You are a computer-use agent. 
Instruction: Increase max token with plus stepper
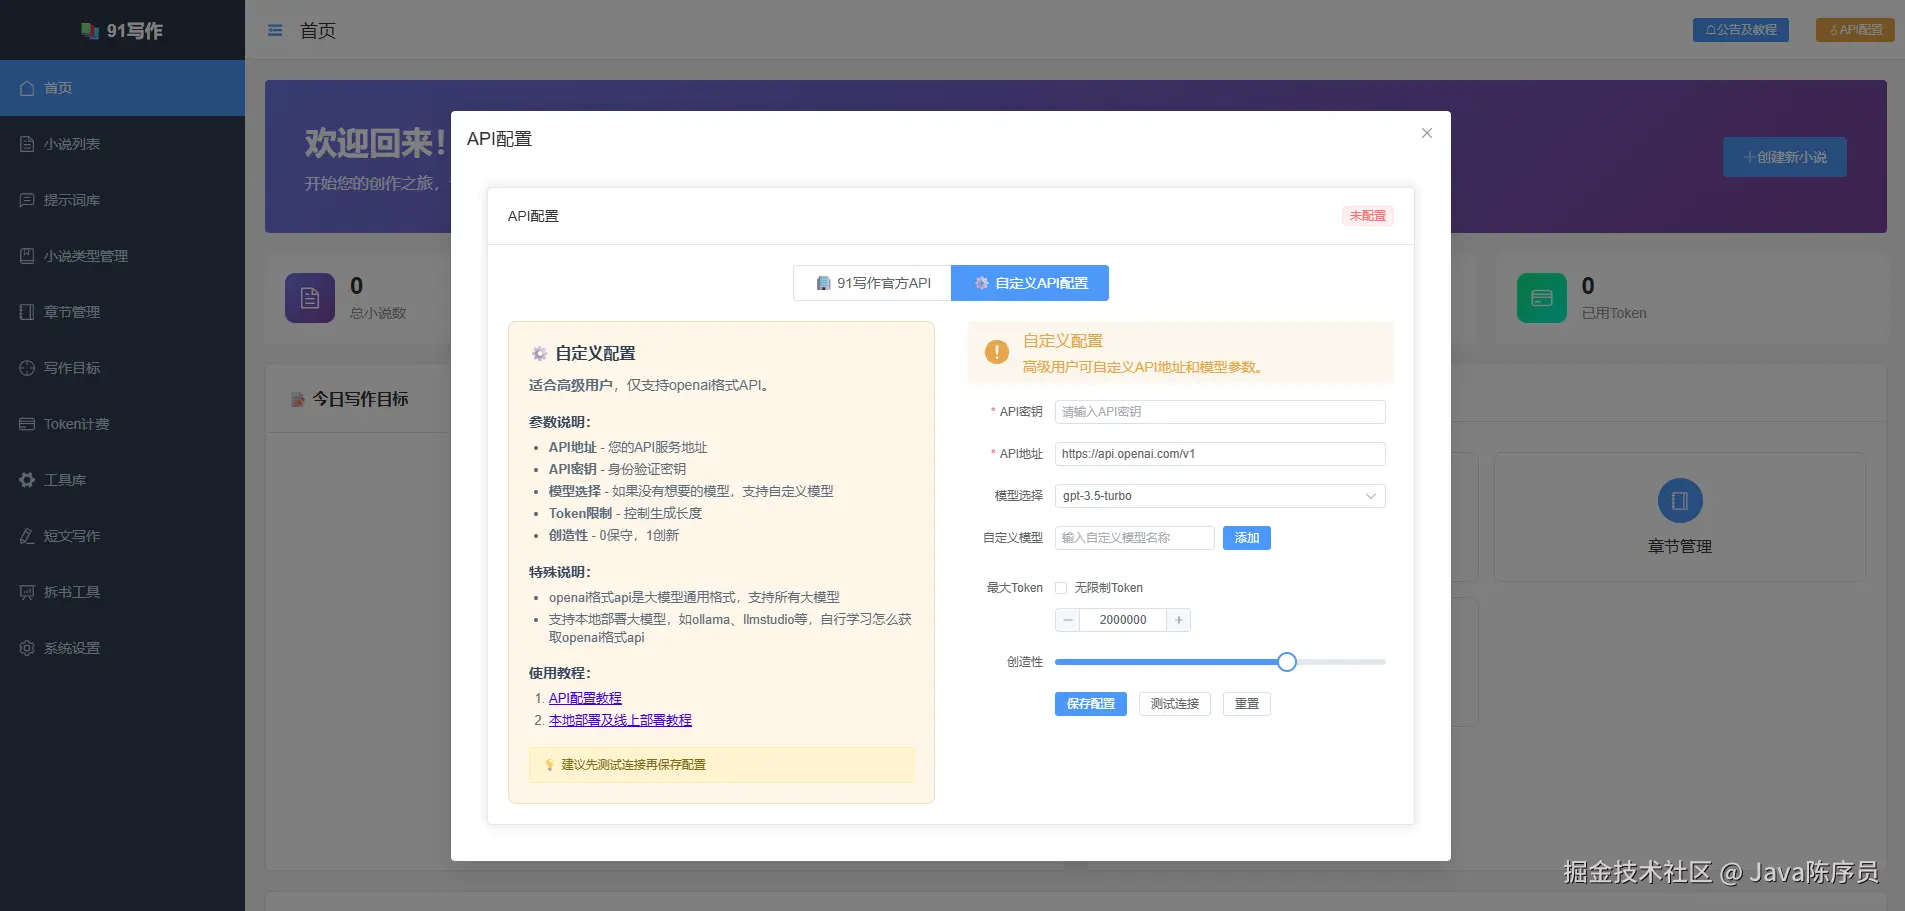[1179, 620]
